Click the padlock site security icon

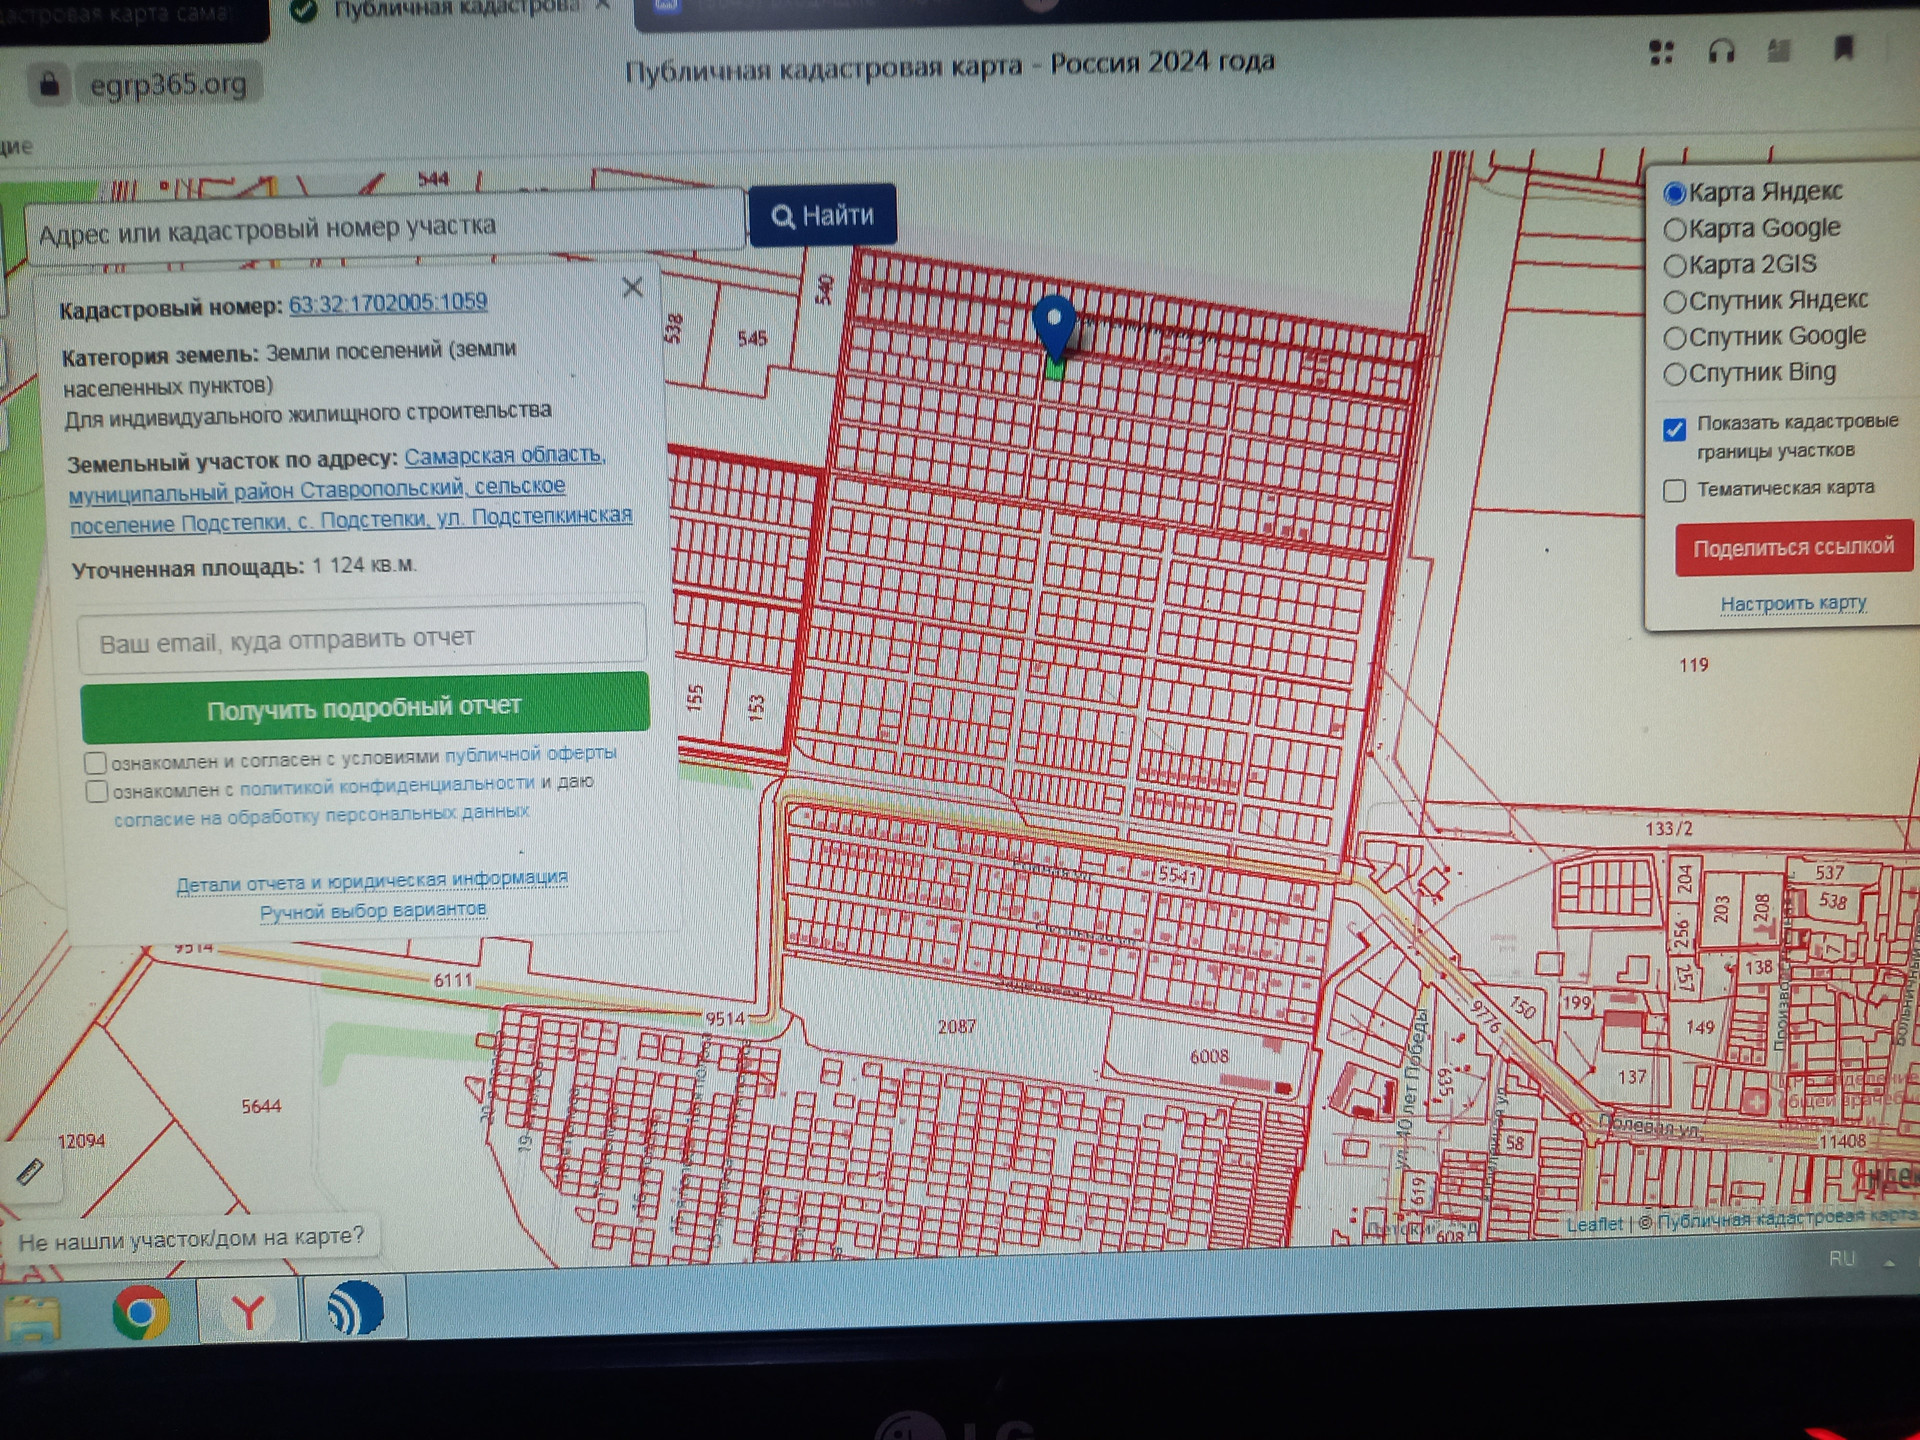49,84
